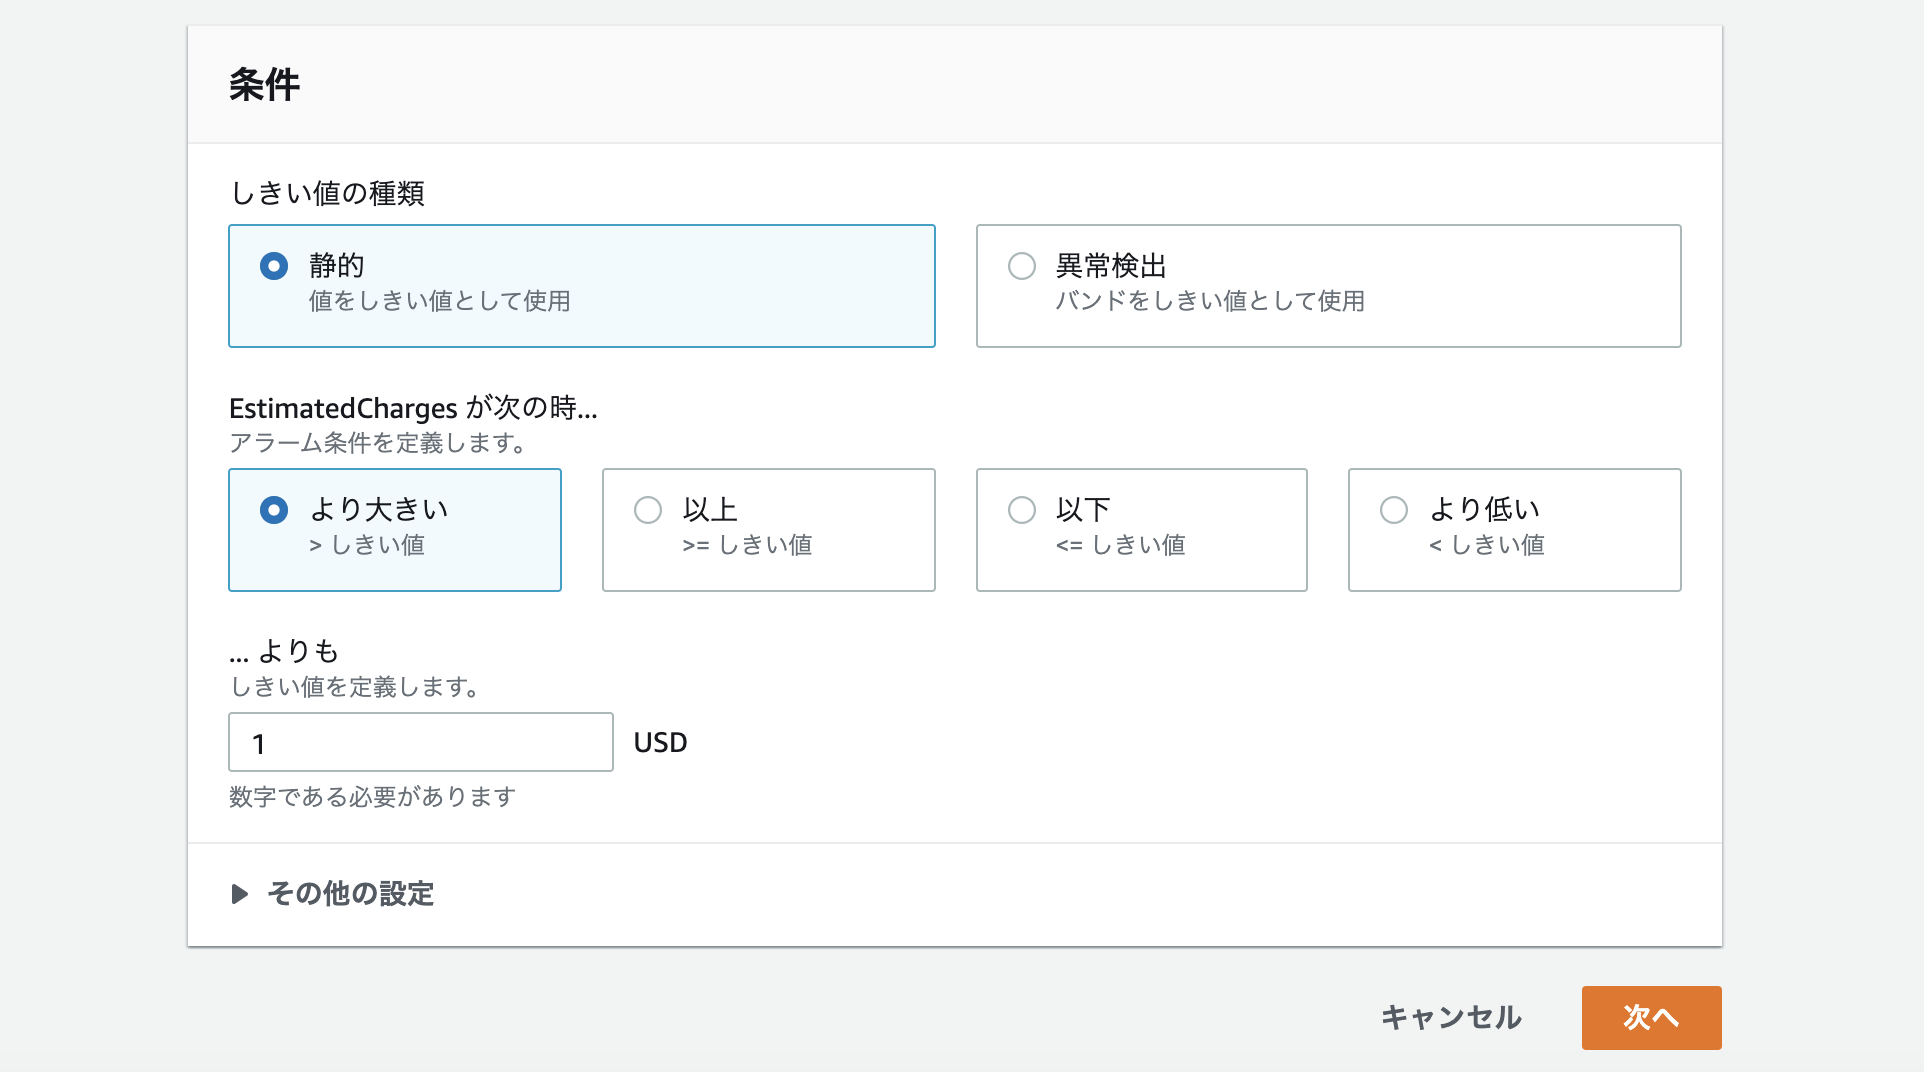The image size is (1924, 1072).
Task: Select the 以下 (<= しきい値) condition
Action: click(x=1022, y=510)
